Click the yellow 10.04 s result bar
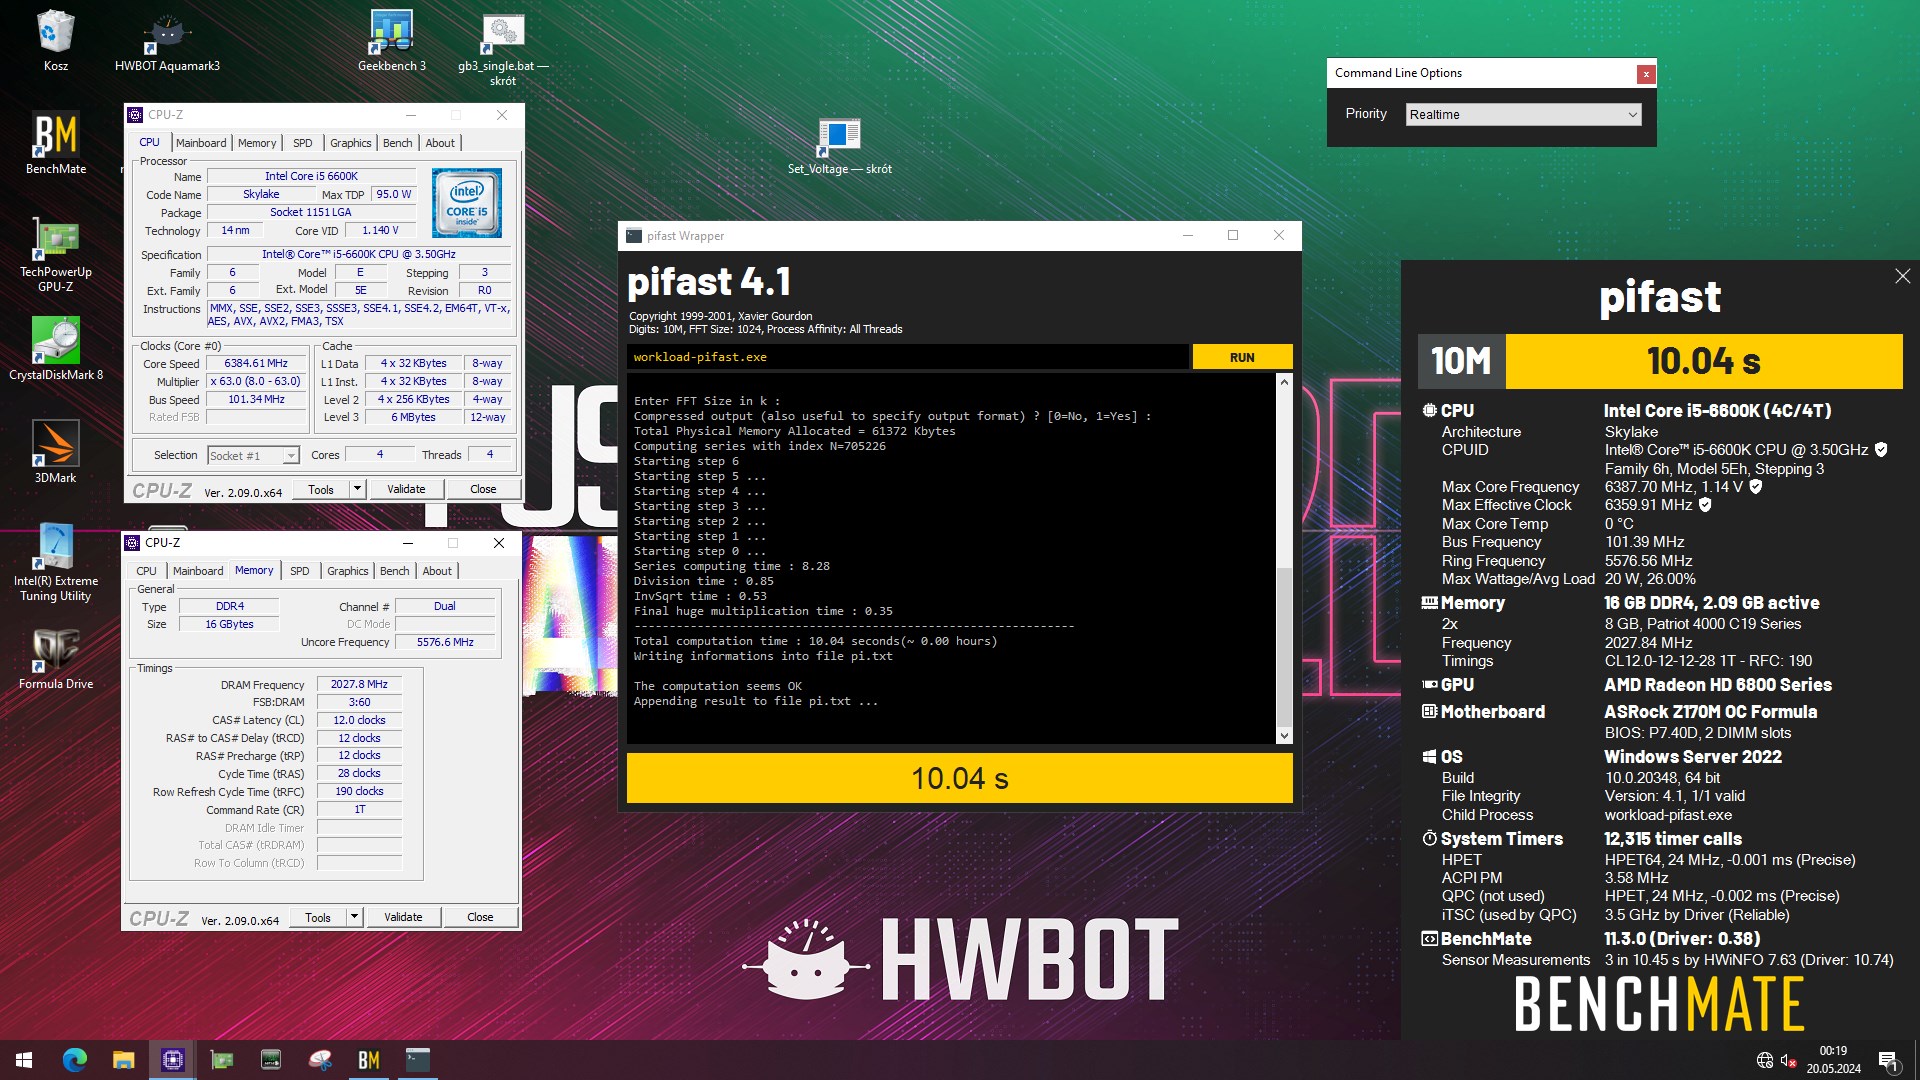Viewport: 1920px width, 1080px height. click(x=959, y=778)
